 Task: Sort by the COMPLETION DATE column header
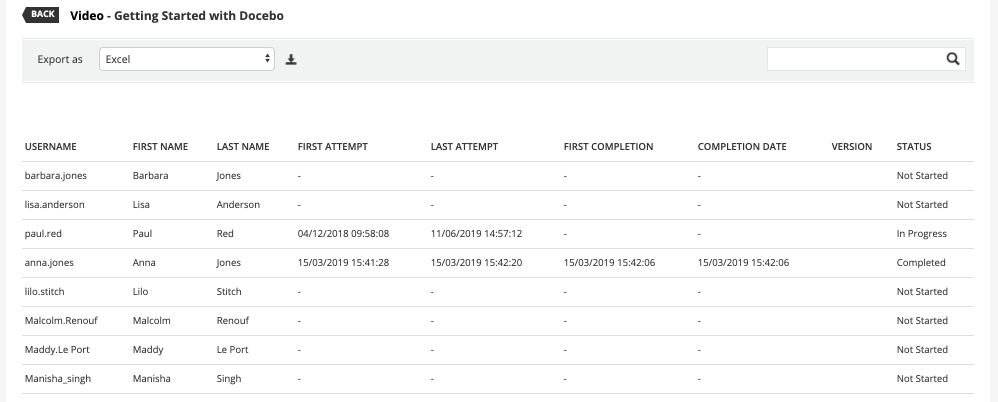742,147
